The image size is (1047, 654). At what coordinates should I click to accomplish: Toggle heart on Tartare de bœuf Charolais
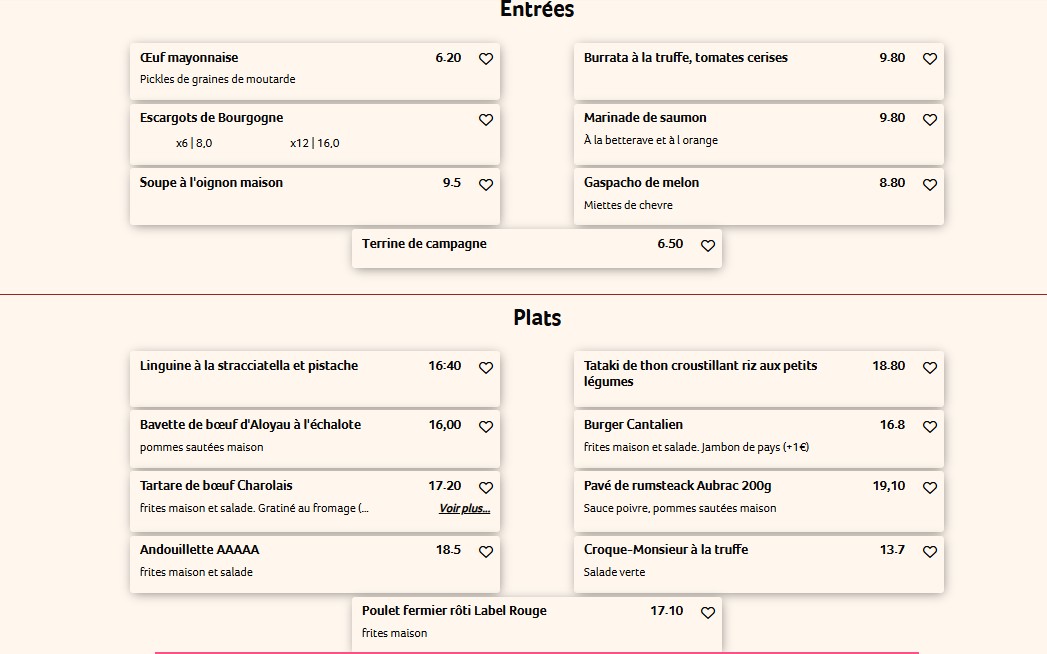coord(486,488)
